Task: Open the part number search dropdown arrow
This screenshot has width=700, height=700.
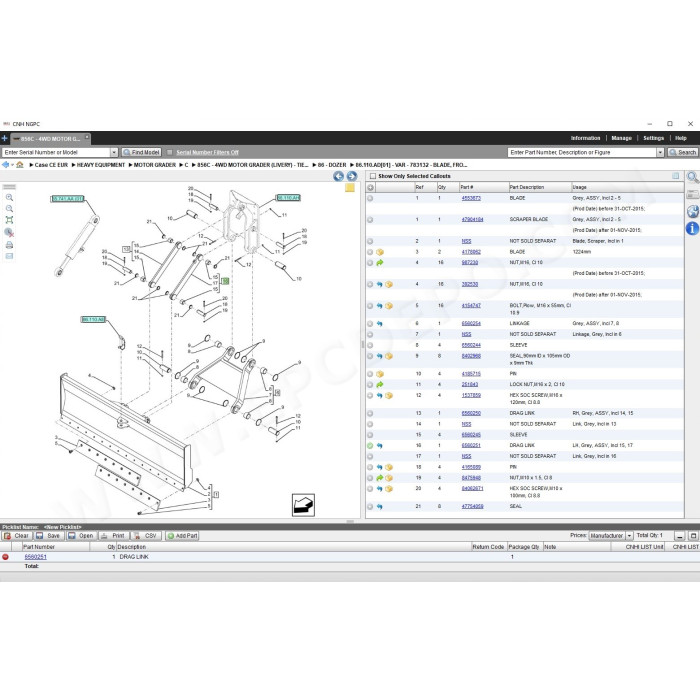Action: click(660, 152)
